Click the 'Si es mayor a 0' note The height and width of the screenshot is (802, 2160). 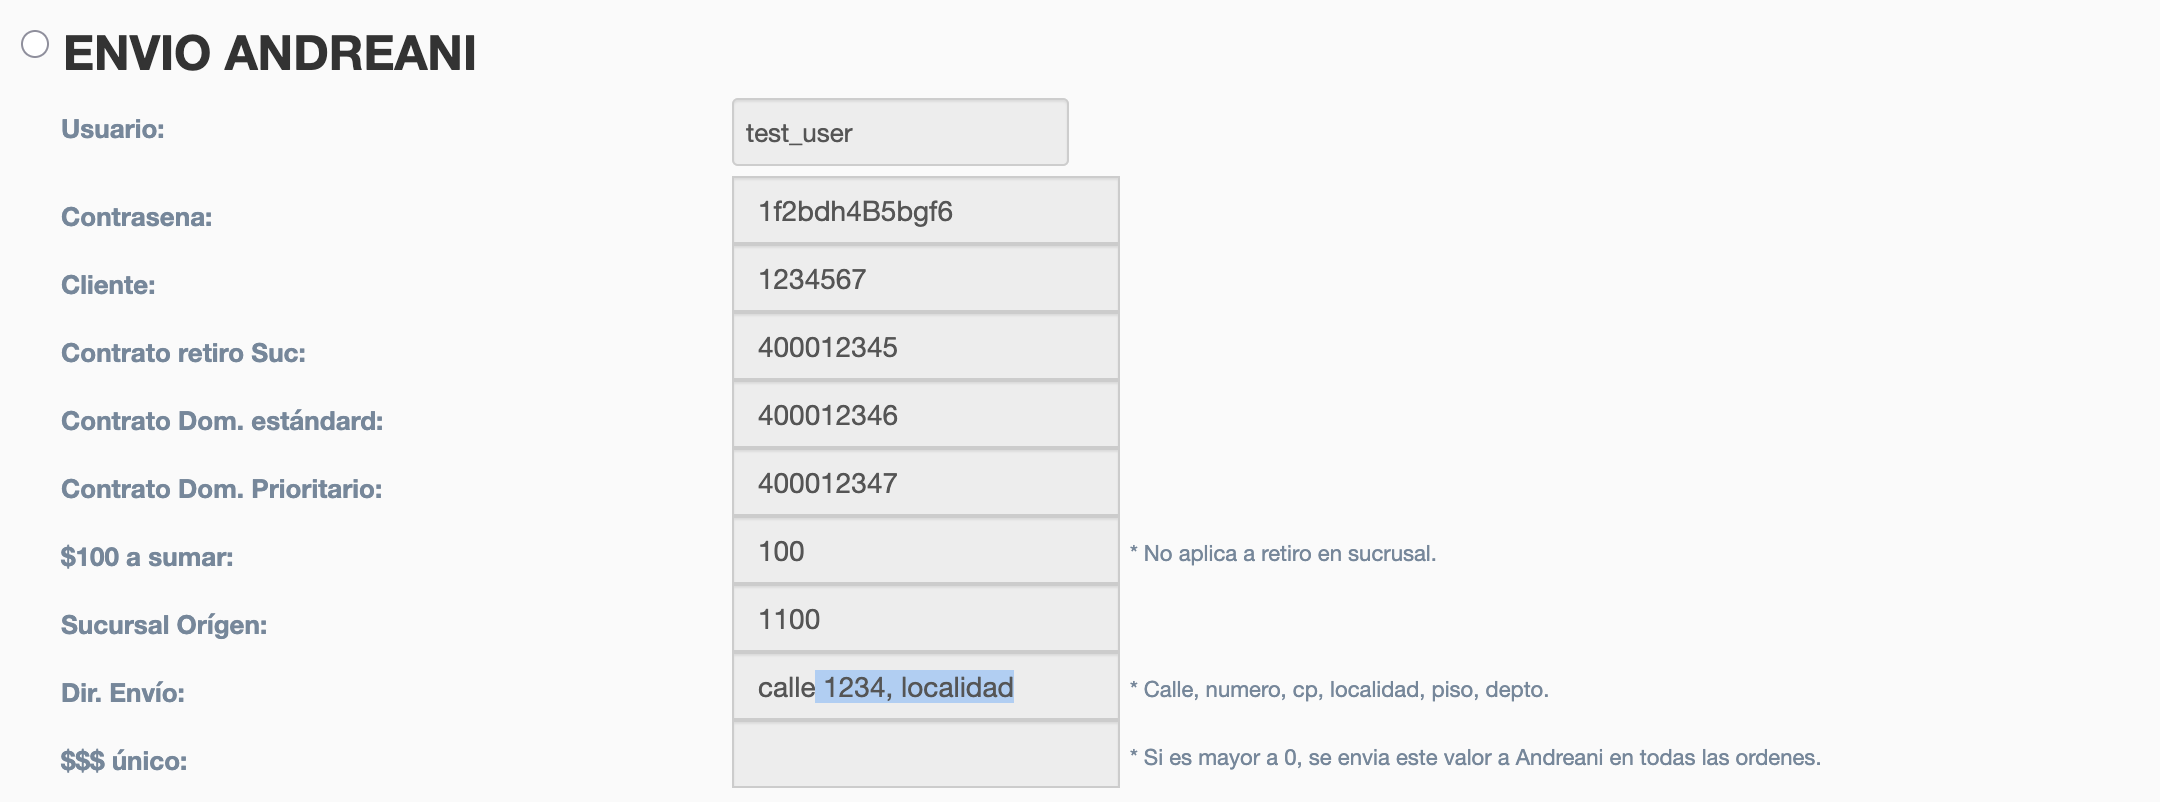1475,757
